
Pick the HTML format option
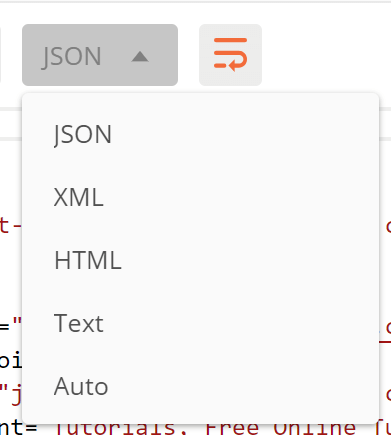point(200,260)
